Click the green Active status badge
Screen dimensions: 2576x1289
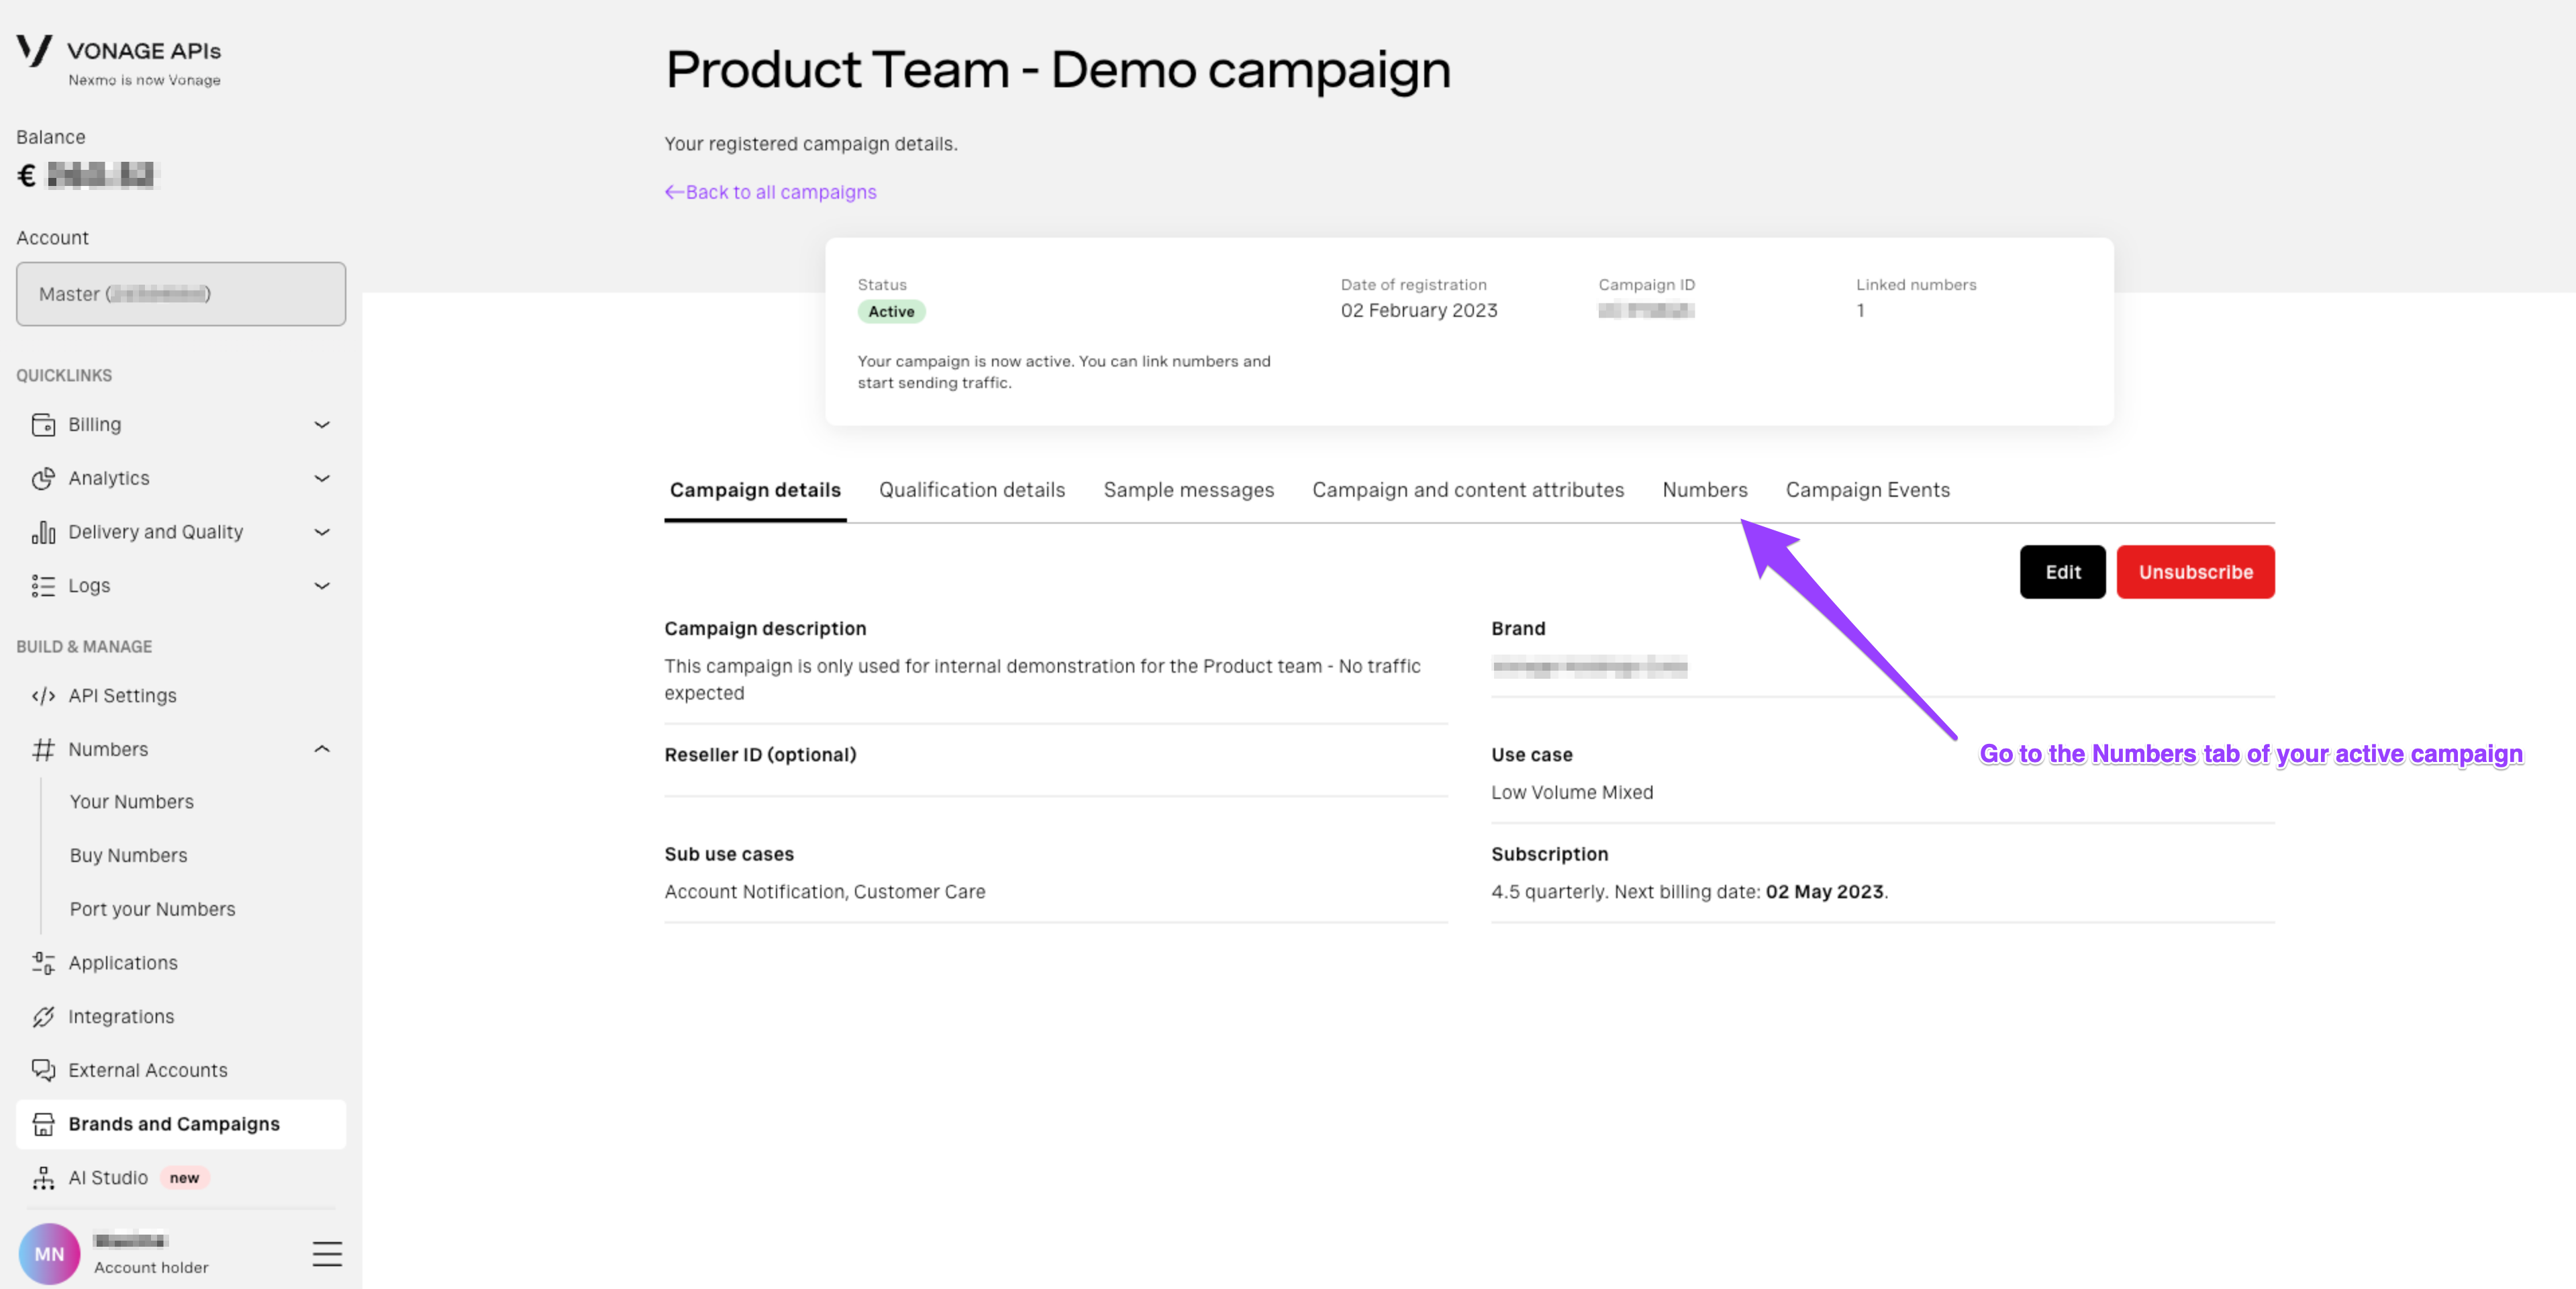(x=891, y=312)
